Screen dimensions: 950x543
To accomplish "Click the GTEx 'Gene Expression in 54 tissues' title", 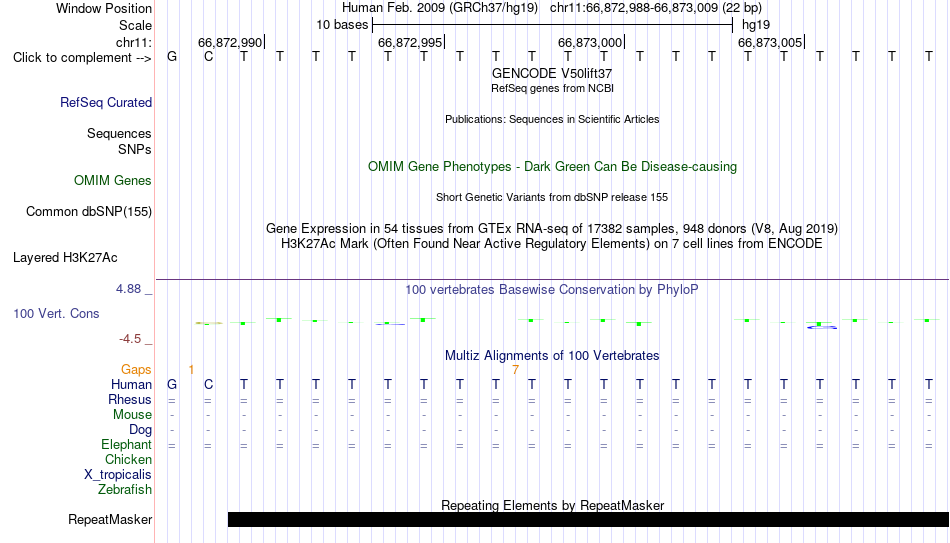I will click(x=552, y=228).
